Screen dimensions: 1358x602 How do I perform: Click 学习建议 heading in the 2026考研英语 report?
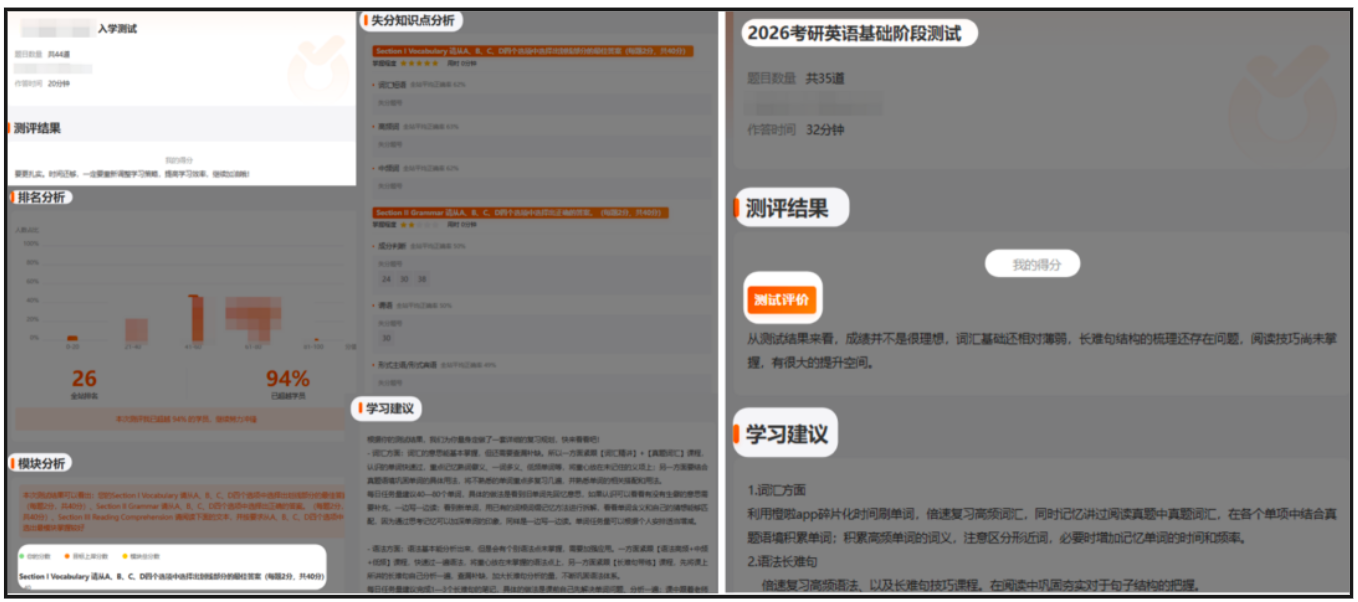point(786,435)
